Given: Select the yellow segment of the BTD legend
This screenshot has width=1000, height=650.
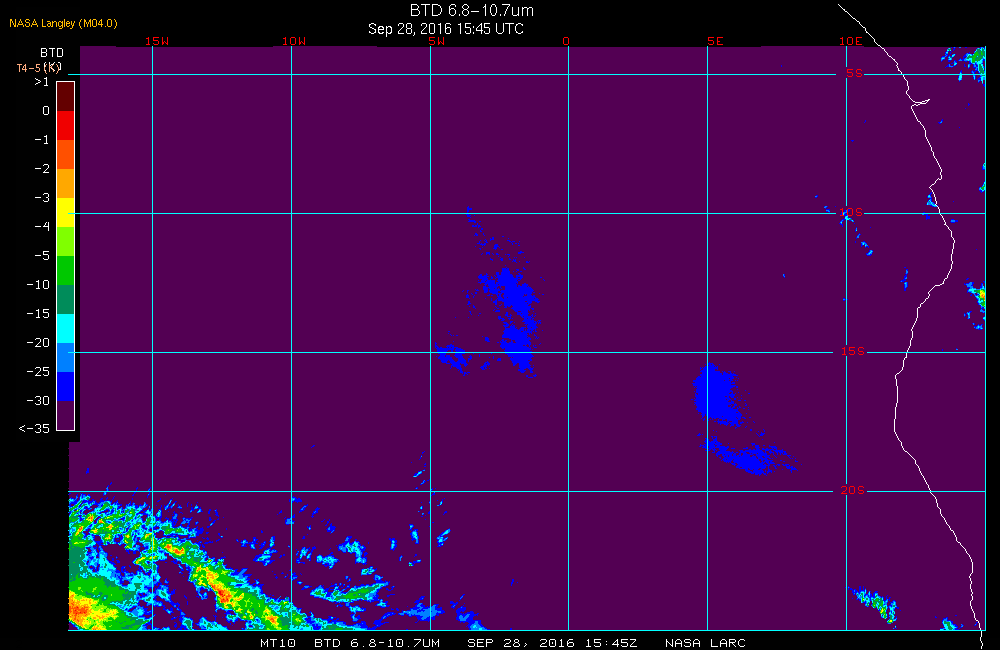Looking at the screenshot, I should click(x=66, y=212).
